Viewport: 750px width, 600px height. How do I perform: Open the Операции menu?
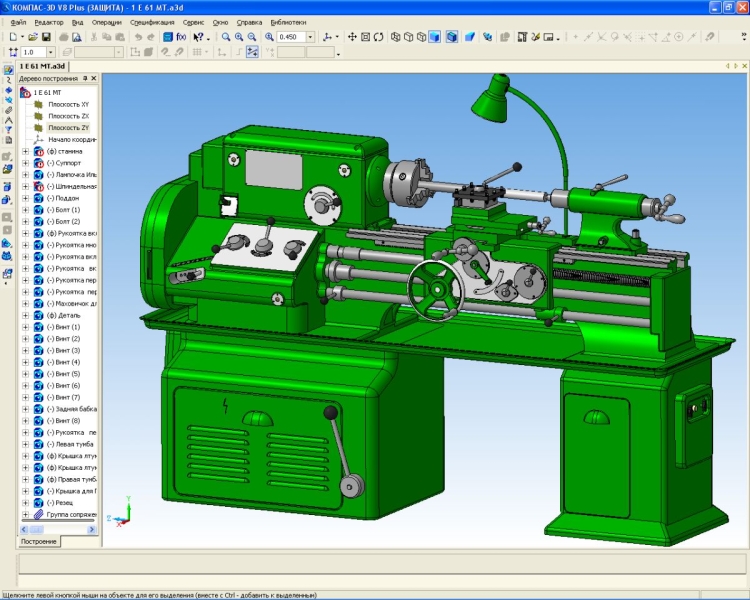pos(107,22)
